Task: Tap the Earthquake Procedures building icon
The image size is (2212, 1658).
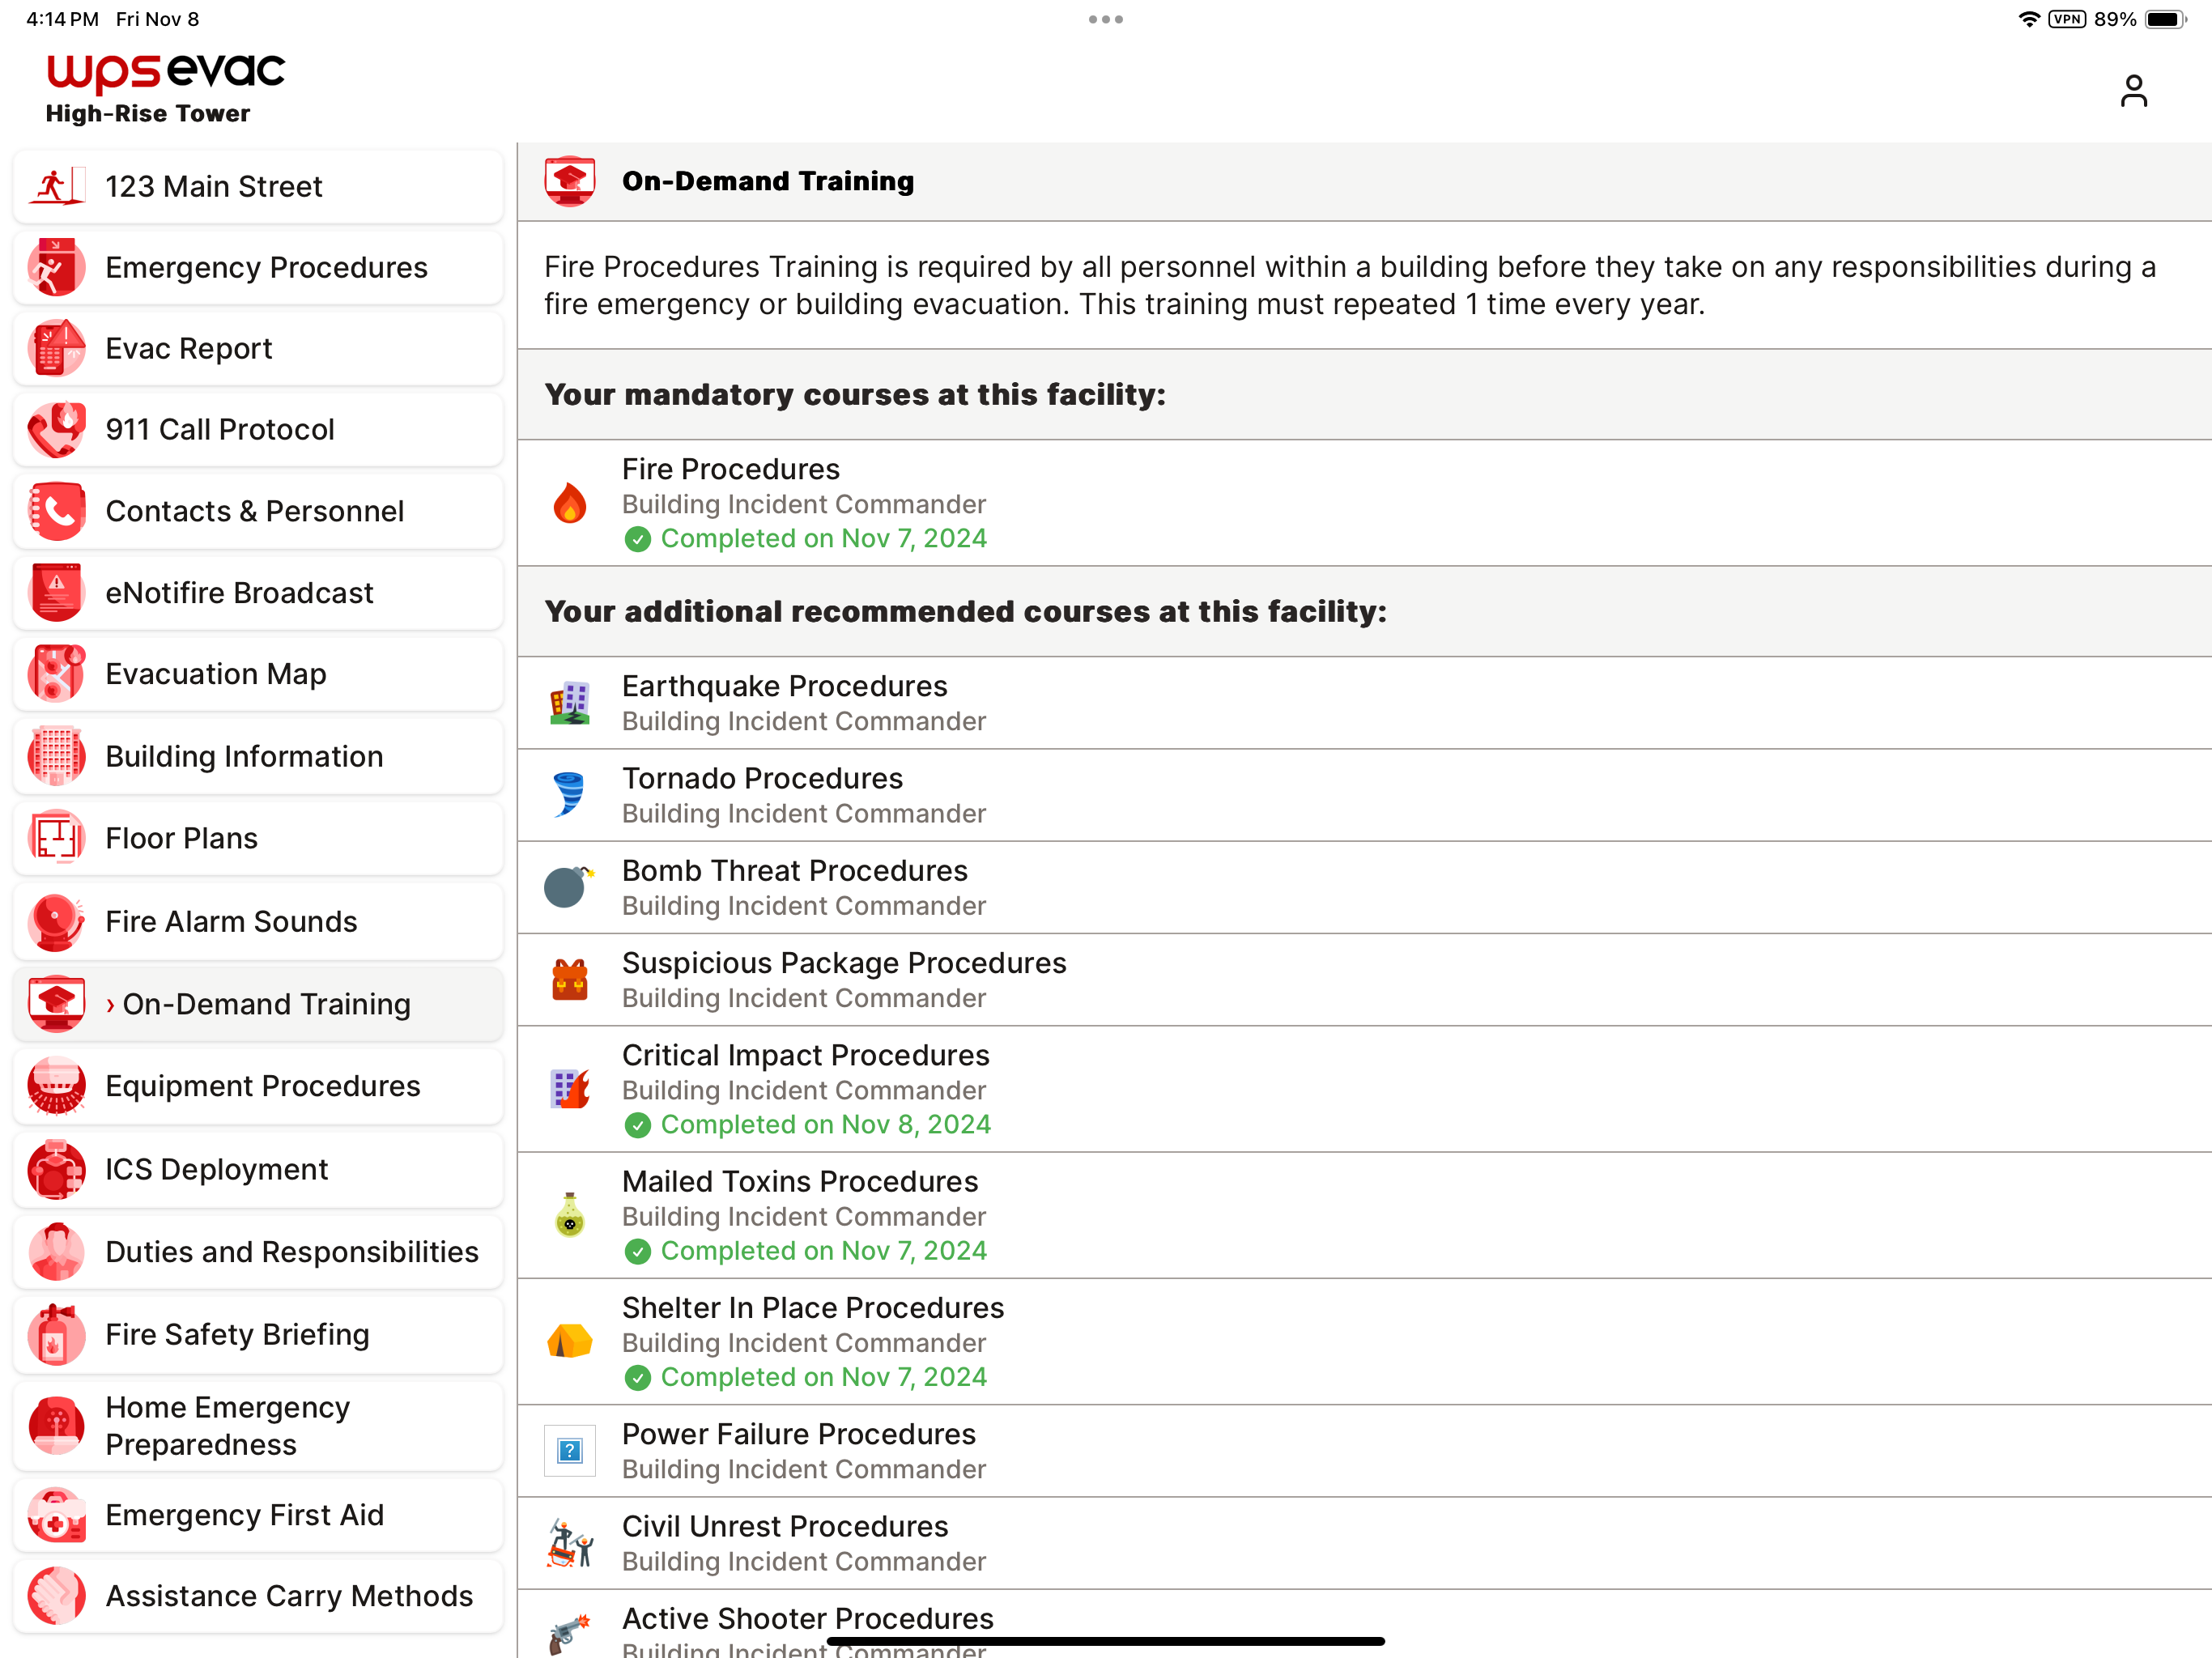Action: coord(570,703)
